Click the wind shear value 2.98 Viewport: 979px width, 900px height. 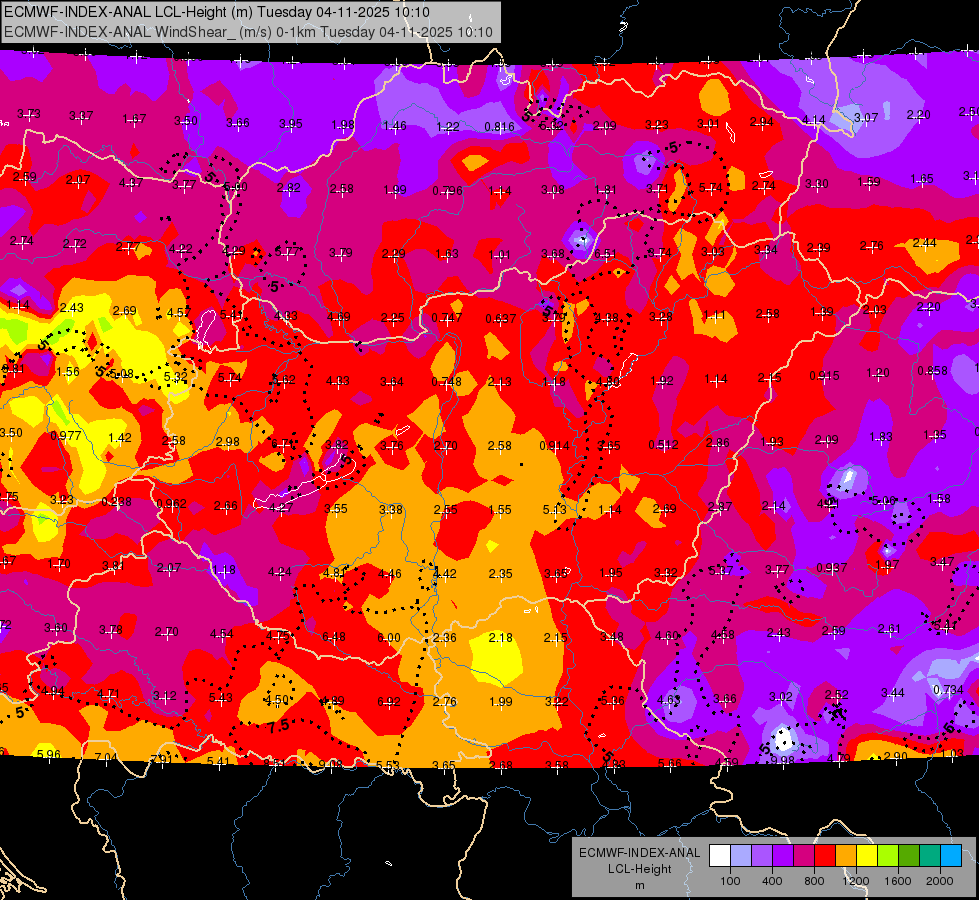[228, 442]
